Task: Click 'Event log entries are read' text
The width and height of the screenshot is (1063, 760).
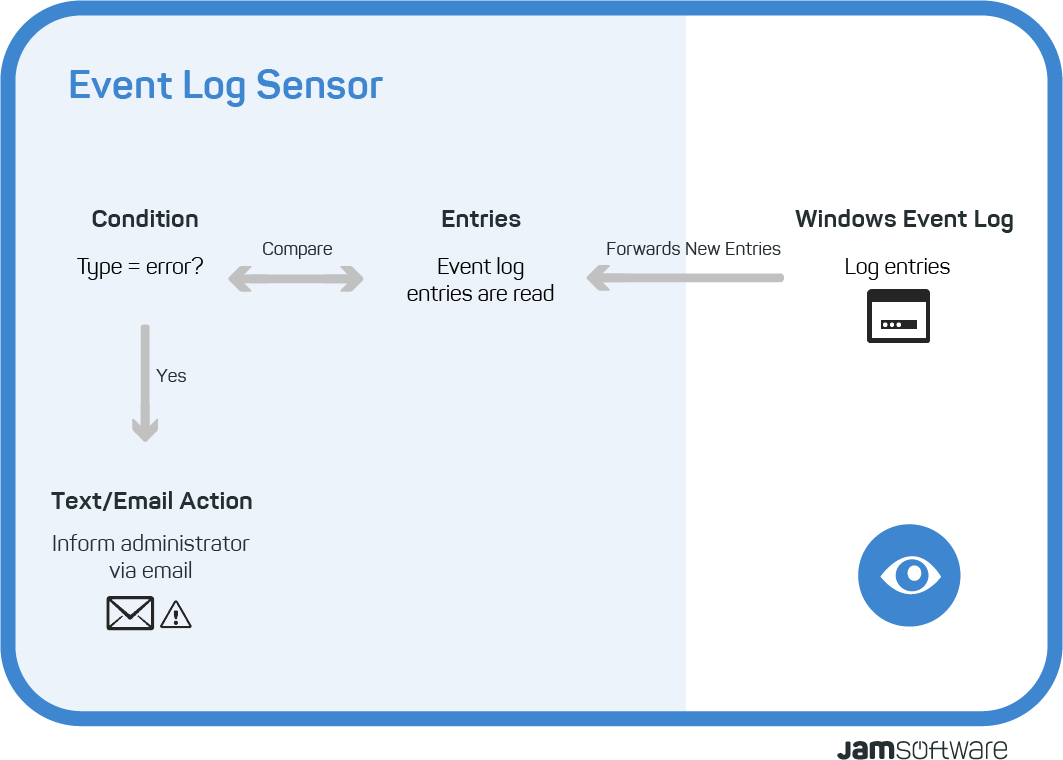Action: pyautogui.click(x=481, y=280)
